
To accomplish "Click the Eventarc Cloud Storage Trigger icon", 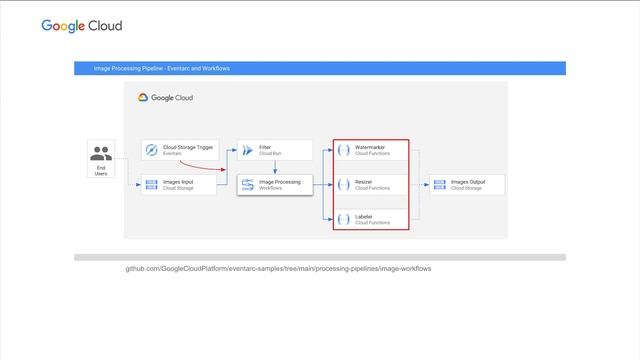I will pos(151,150).
